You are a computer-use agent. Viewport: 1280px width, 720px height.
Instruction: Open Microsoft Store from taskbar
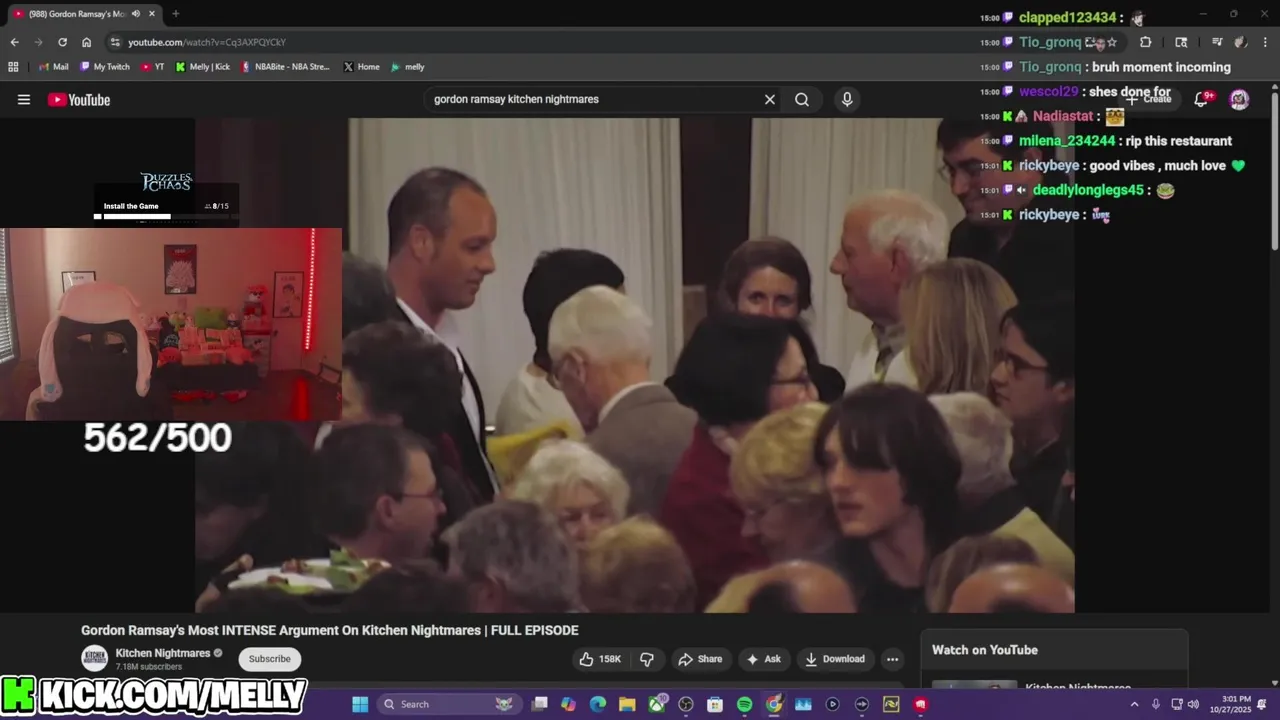coord(715,704)
